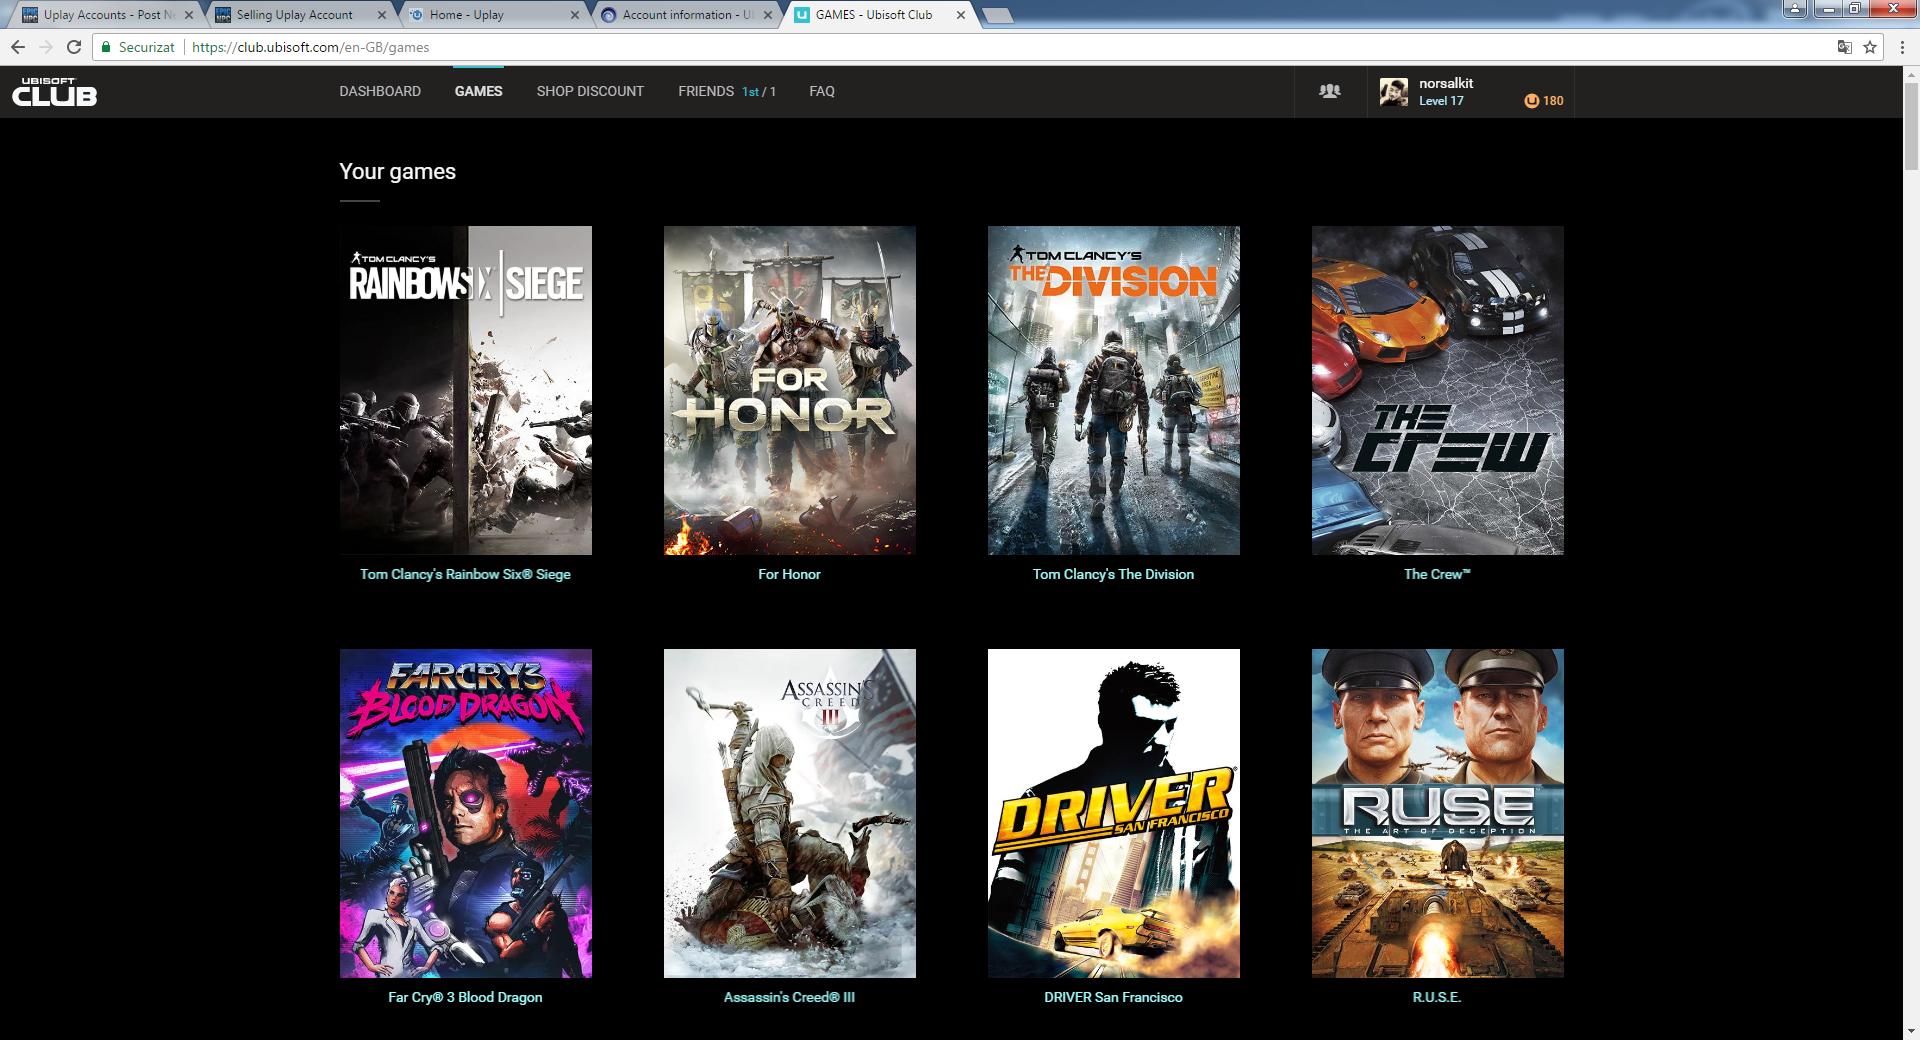1920x1040 pixels.
Task: Open the DASHBOARD nav item
Action: click(380, 91)
